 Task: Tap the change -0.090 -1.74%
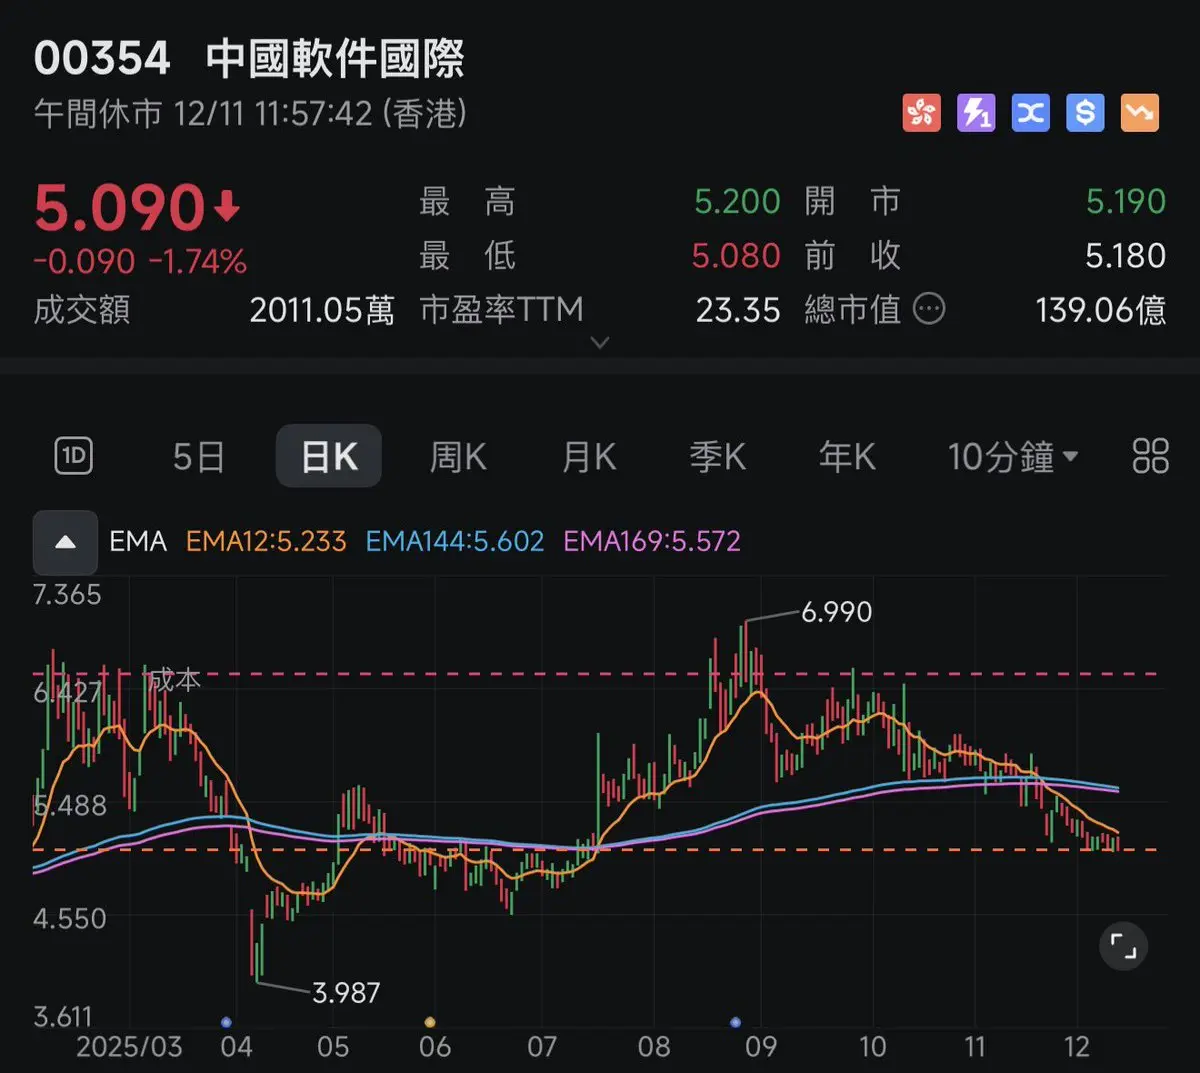pyautogui.click(x=140, y=262)
